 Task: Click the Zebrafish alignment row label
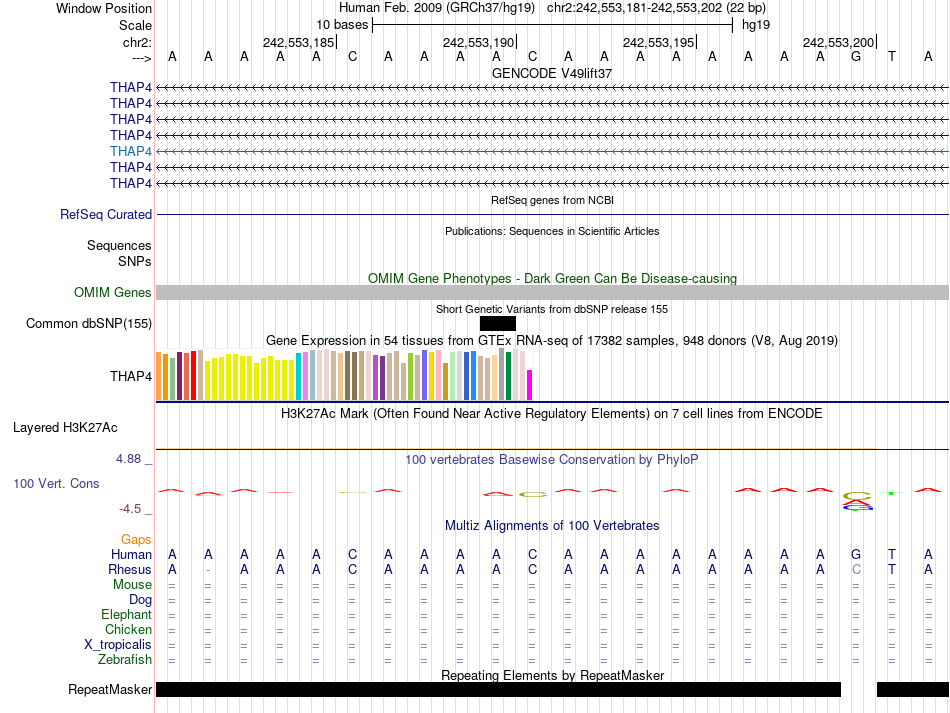pos(125,659)
